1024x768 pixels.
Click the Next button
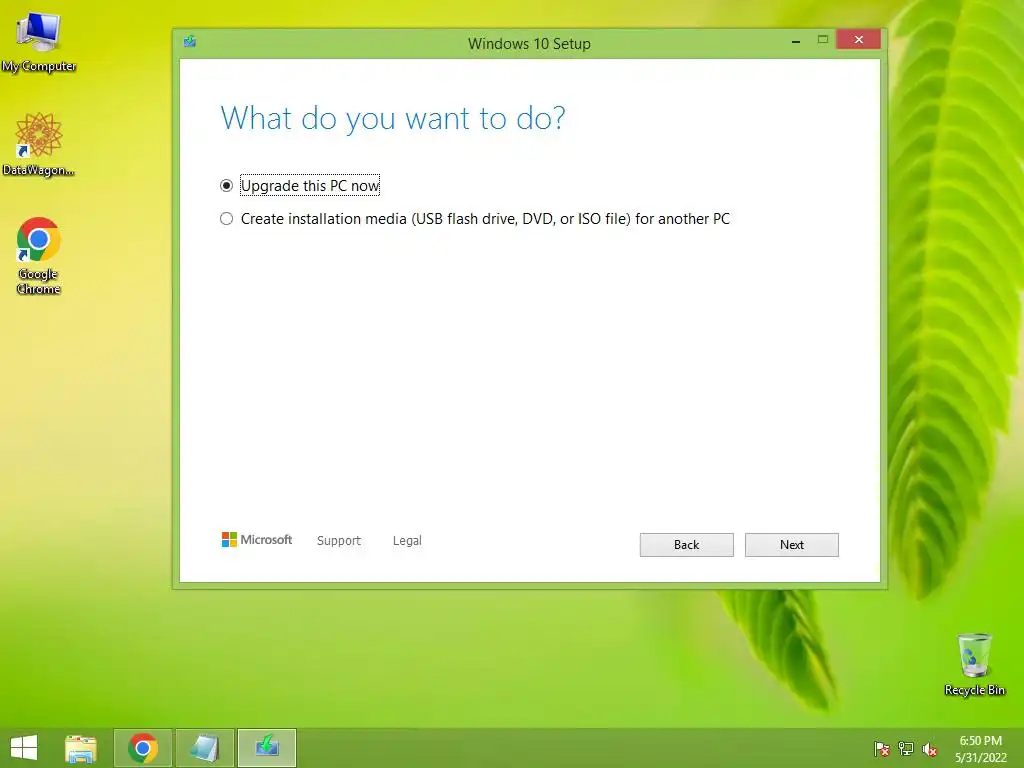pos(792,545)
